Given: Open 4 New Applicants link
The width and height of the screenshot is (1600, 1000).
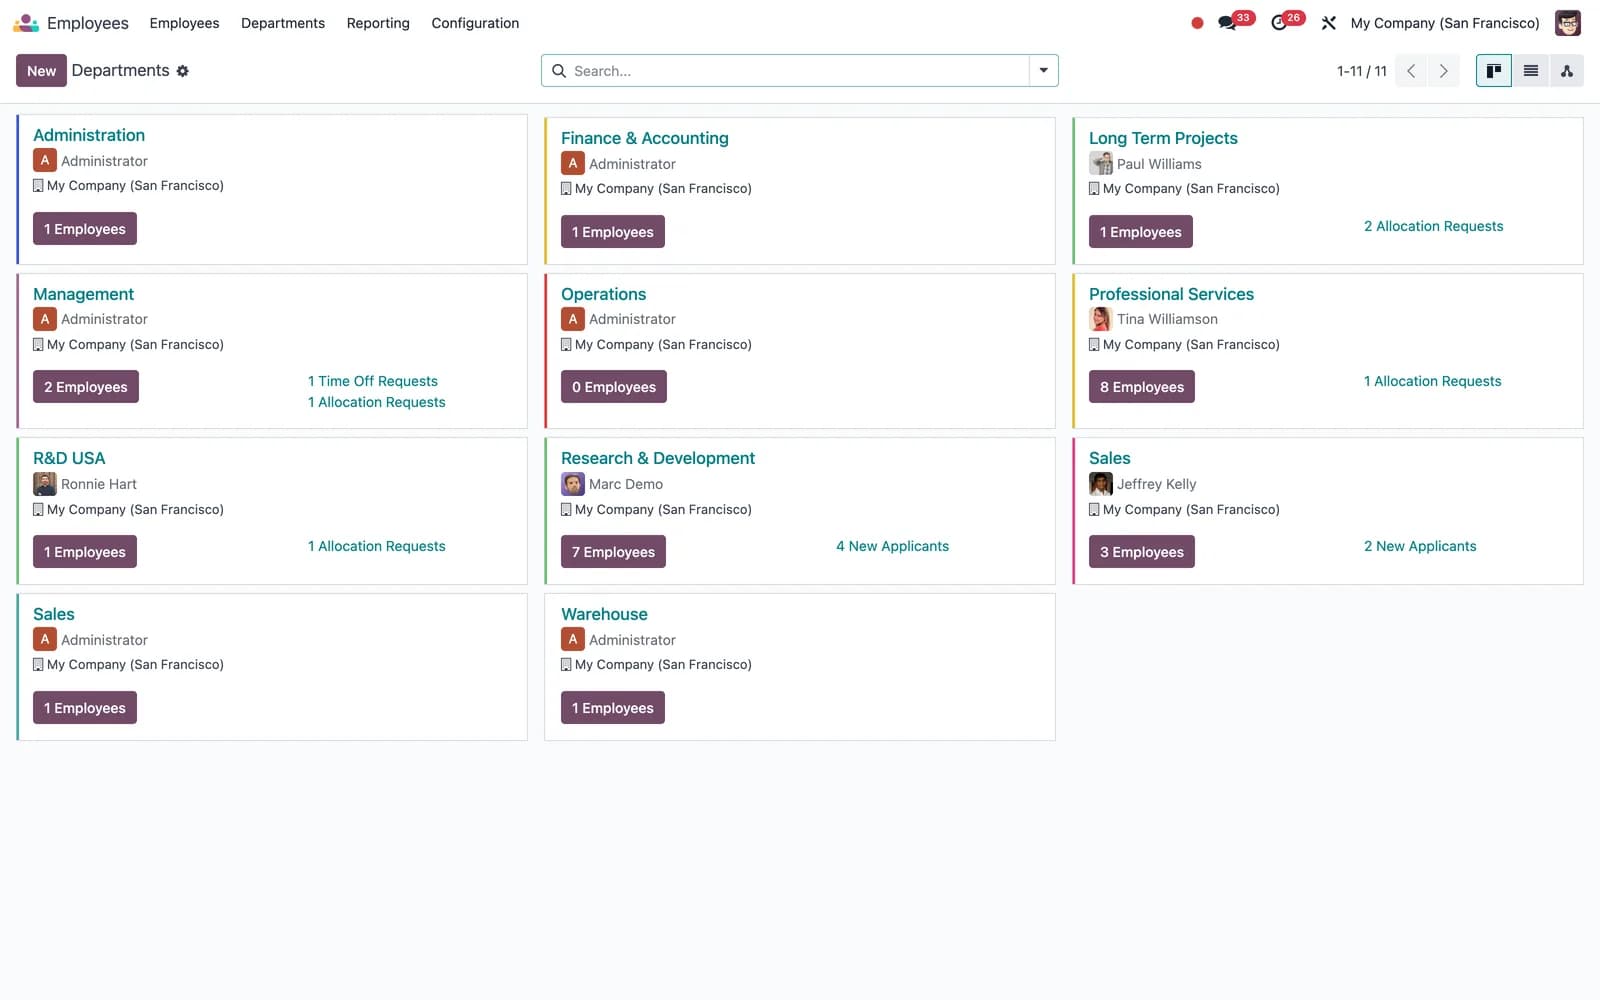Looking at the screenshot, I should [892, 546].
